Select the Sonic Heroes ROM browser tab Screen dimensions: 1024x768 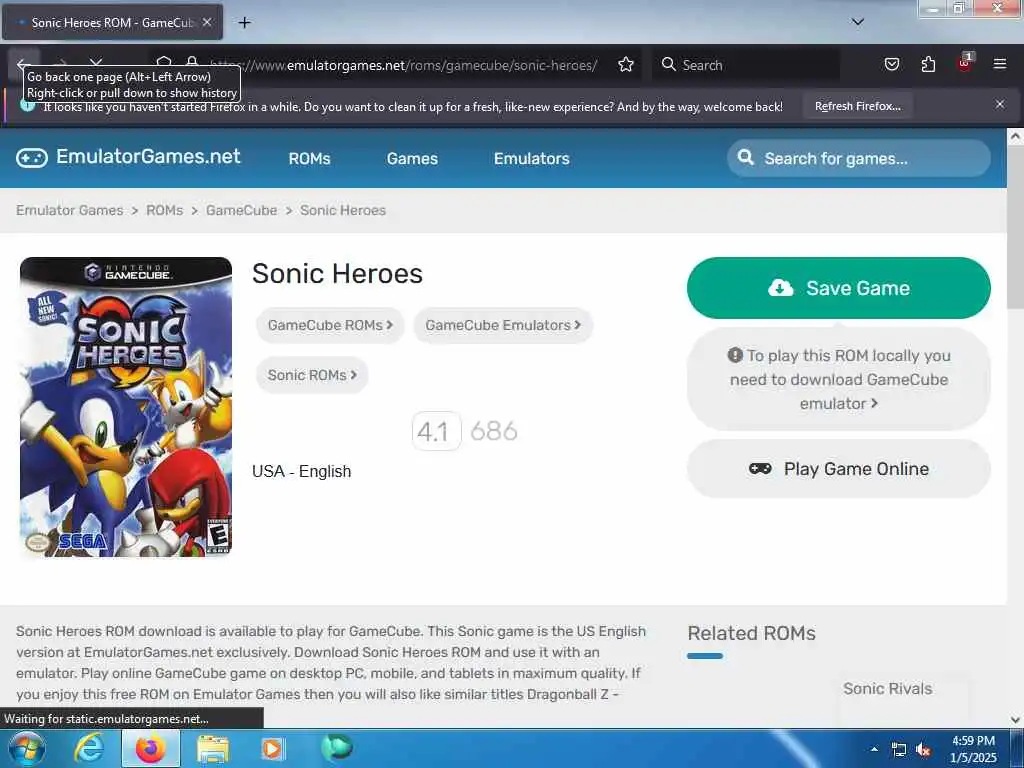click(112, 22)
